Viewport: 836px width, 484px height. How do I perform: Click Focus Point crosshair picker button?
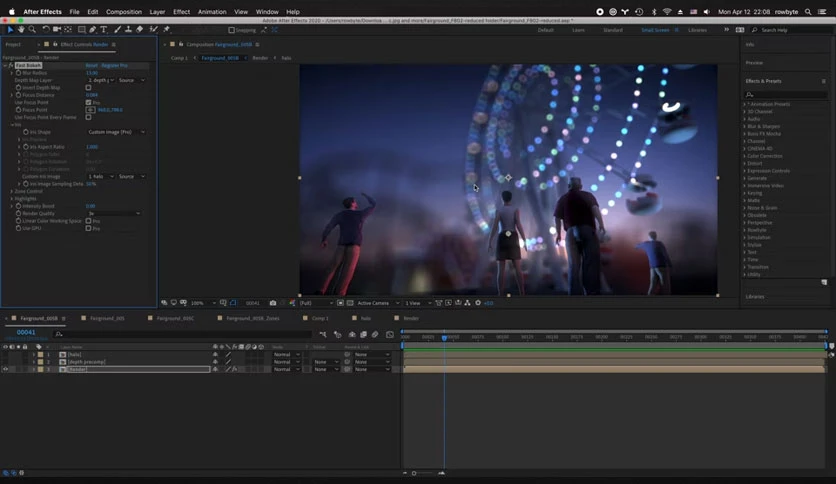tap(90, 110)
